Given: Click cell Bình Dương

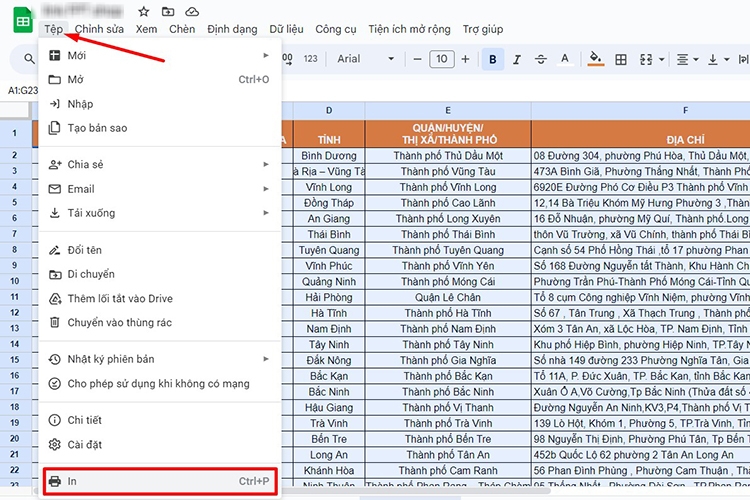Looking at the screenshot, I should (329, 156).
